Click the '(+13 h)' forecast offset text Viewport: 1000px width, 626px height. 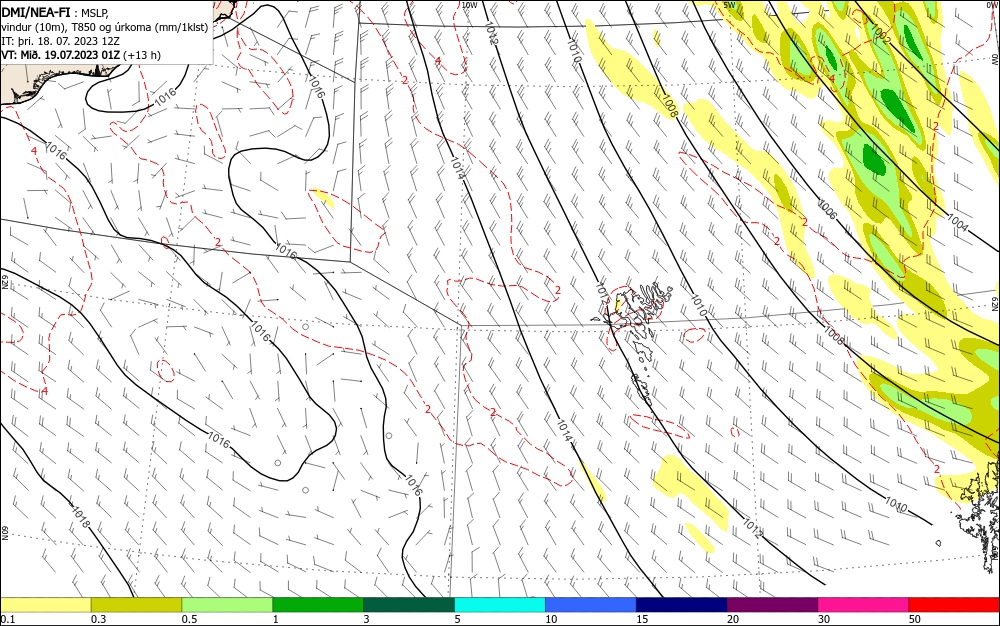point(142,55)
